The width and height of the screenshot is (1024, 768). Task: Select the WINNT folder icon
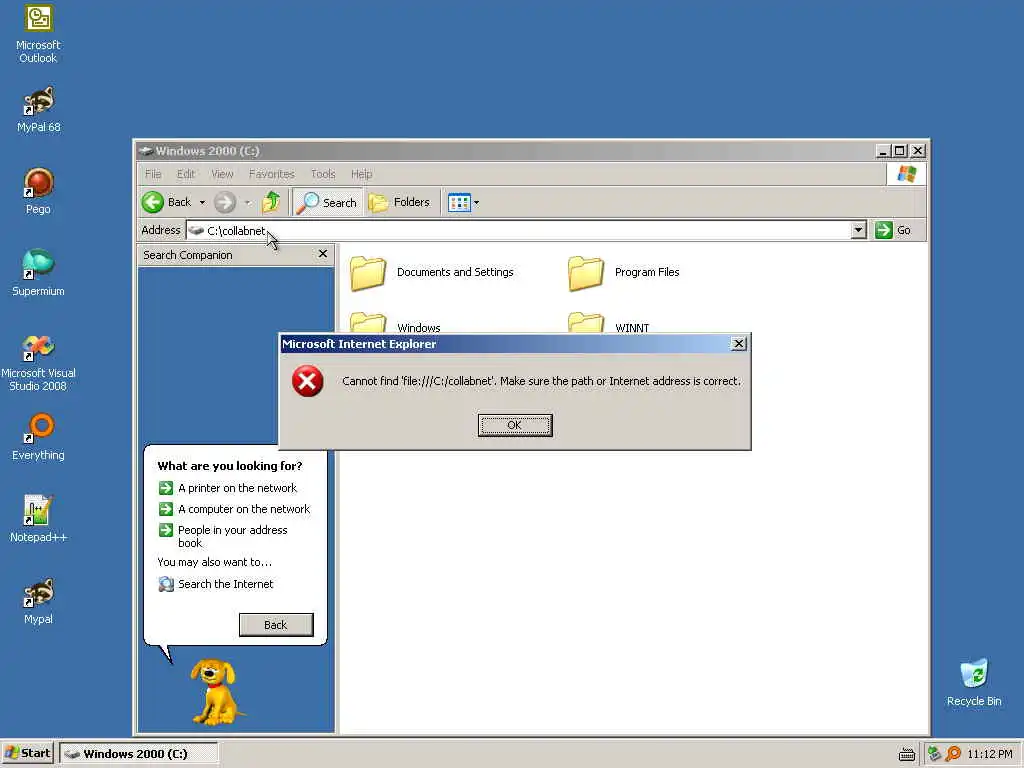pyautogui.click(x=586, y=323)
